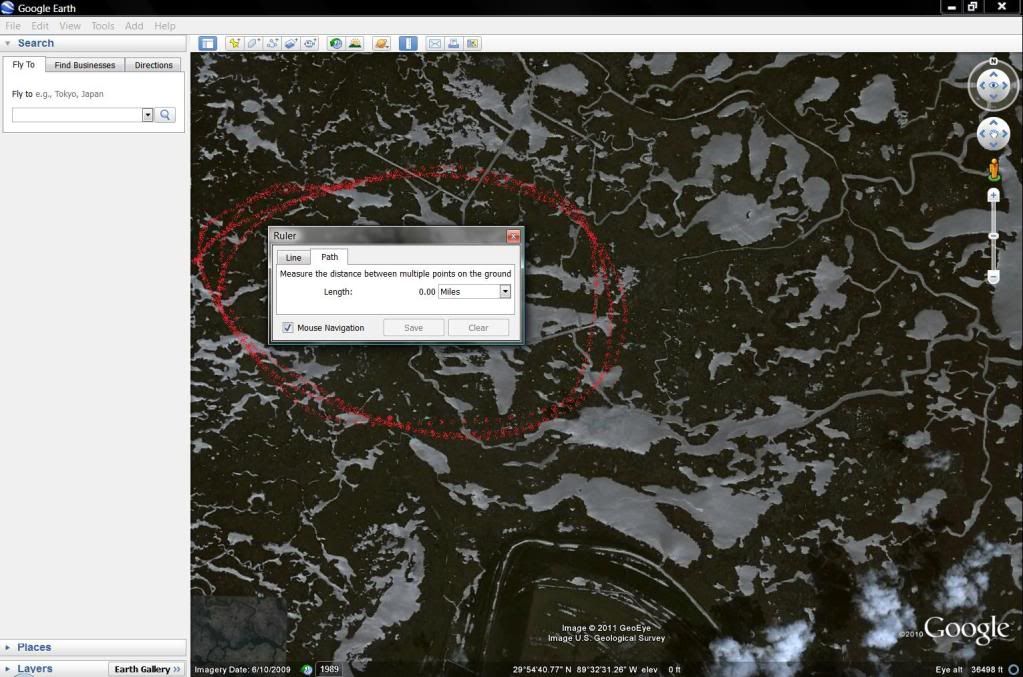
Task: Click the streaming status indicator circle
Action: 1013,669
